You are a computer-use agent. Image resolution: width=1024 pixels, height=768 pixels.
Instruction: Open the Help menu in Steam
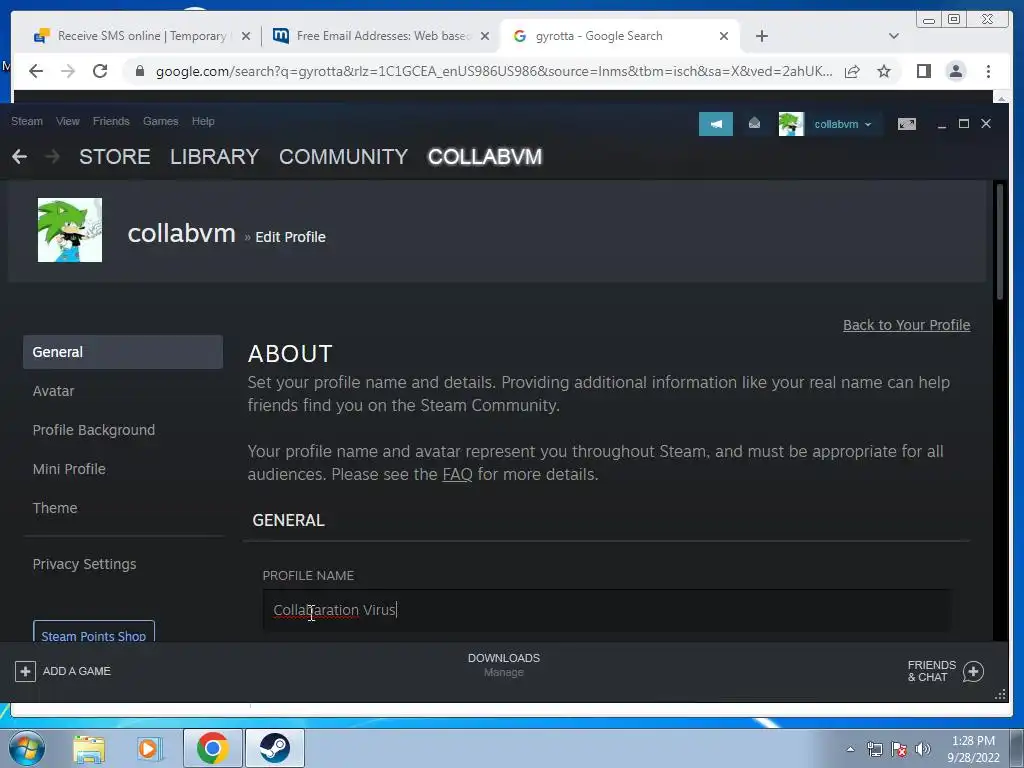point(203,121)
